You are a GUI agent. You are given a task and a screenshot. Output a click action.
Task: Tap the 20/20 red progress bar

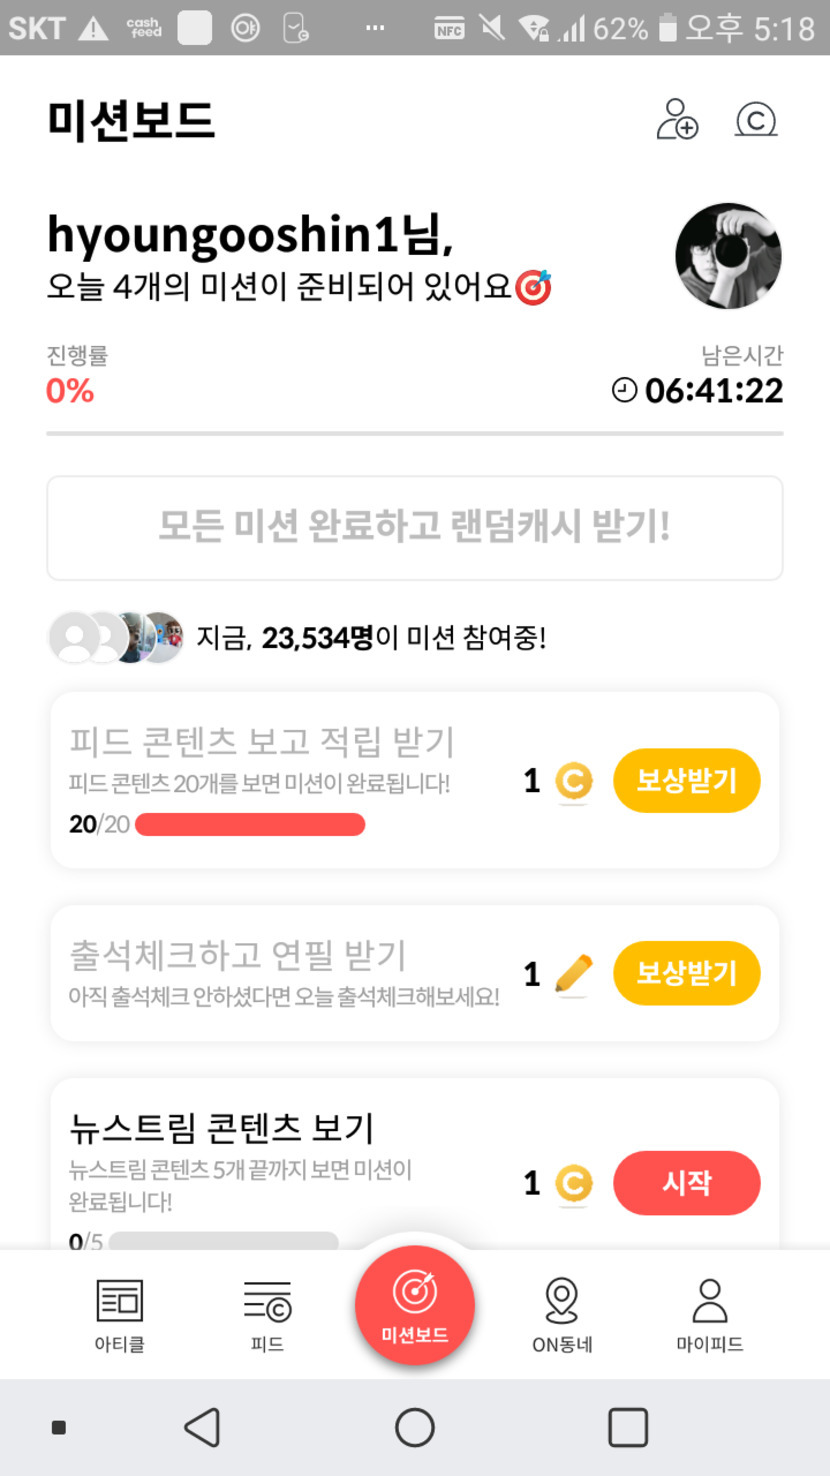[x=250, y=825]
